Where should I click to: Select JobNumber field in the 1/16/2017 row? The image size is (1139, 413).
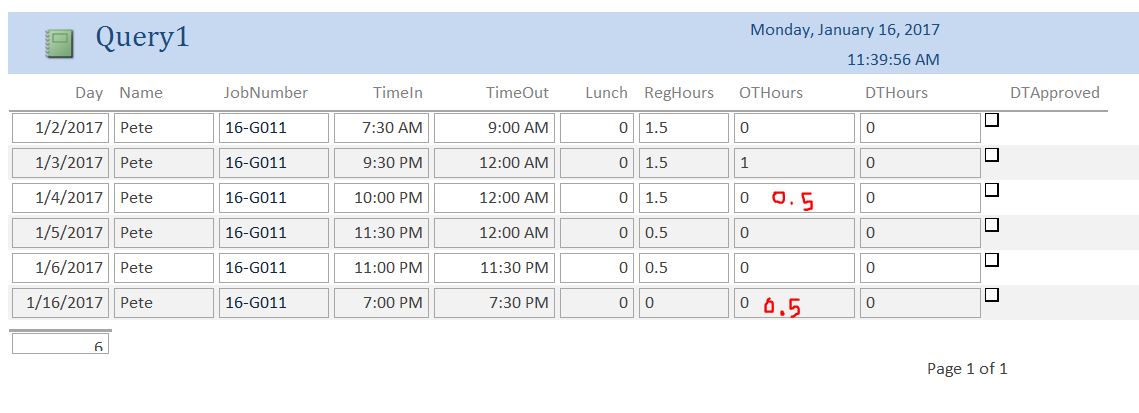pyautogui.click(x=274, y=303)
